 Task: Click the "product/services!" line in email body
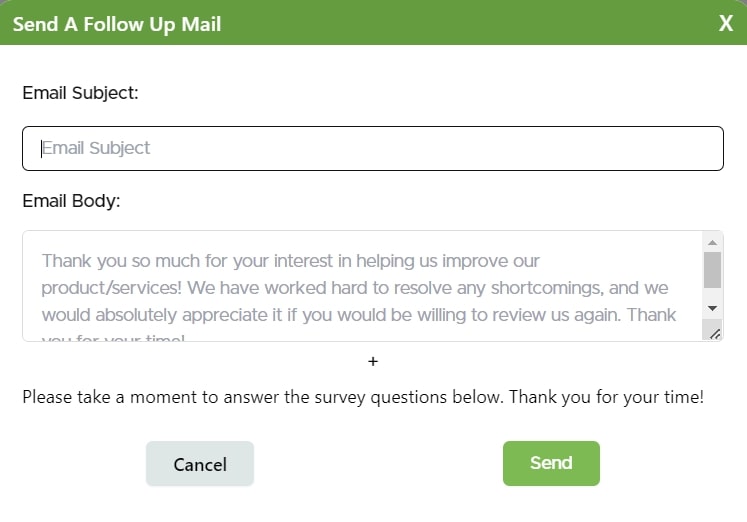(104, 288)
